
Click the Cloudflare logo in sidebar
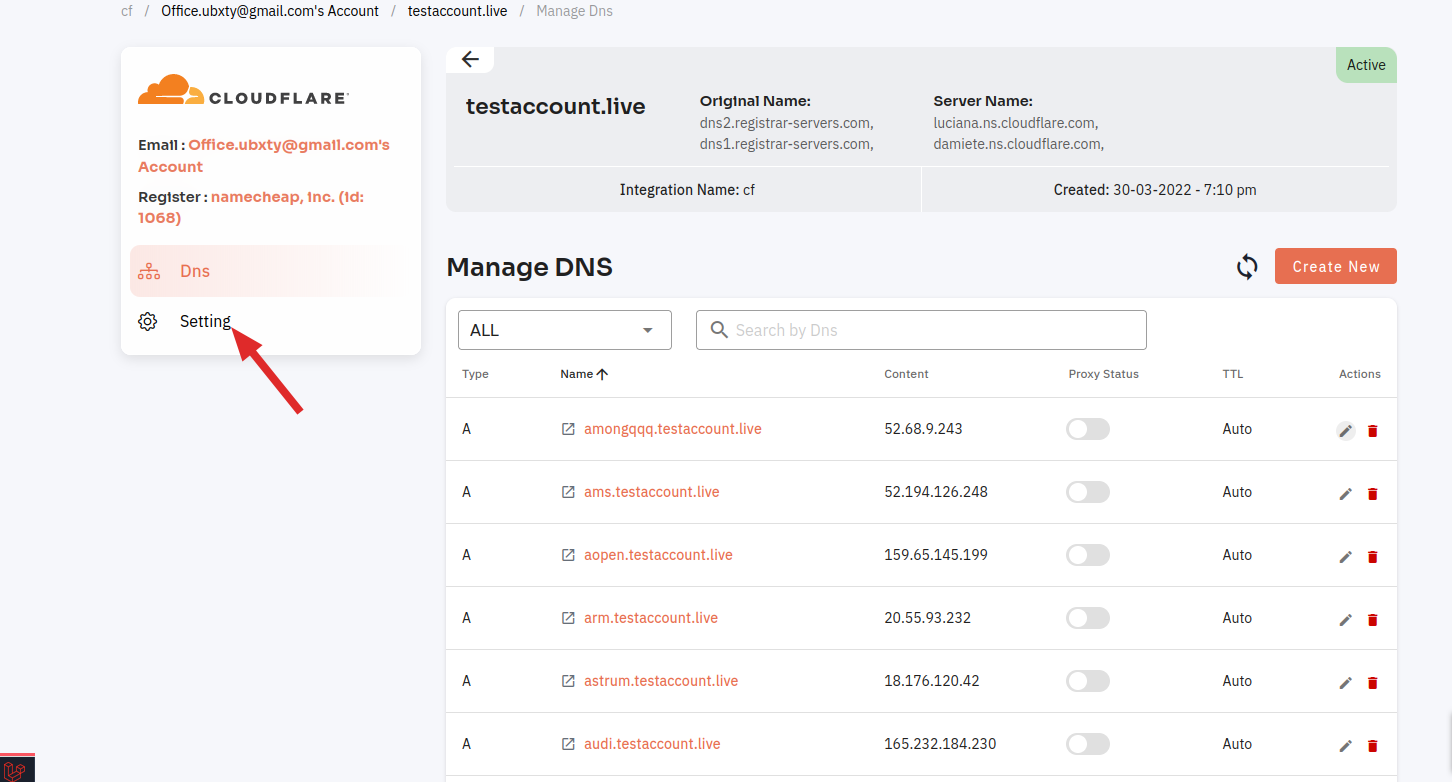click(x=243, y=90)
